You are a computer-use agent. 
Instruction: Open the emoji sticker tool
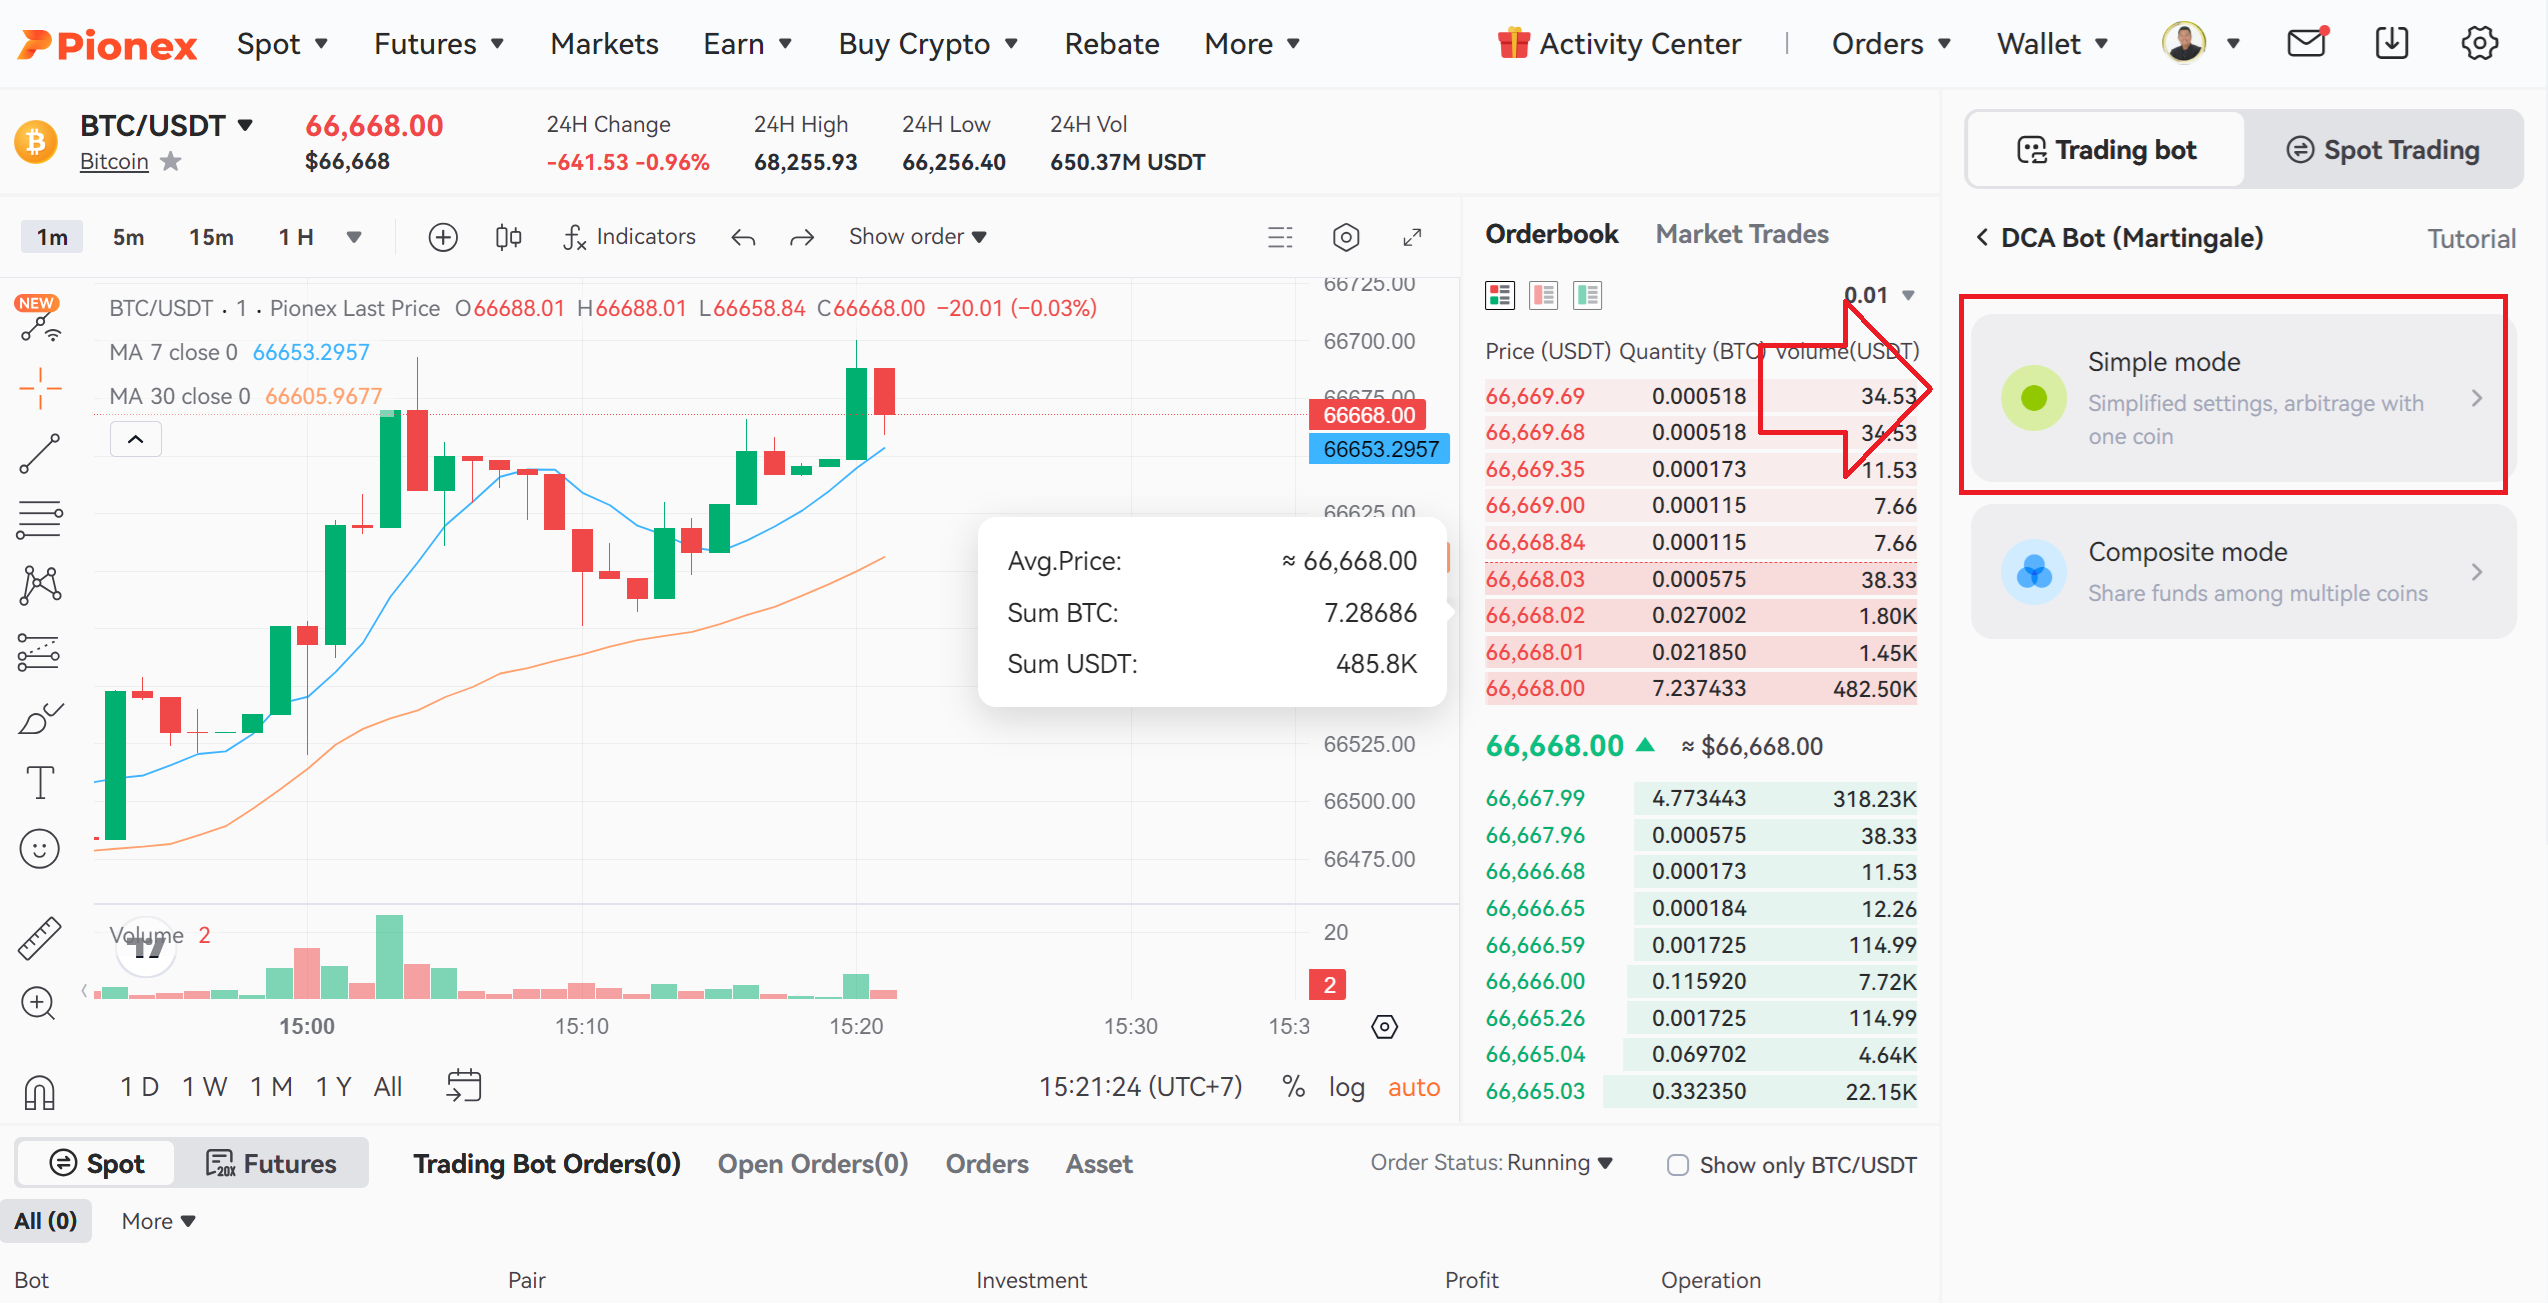click(40, 849)
